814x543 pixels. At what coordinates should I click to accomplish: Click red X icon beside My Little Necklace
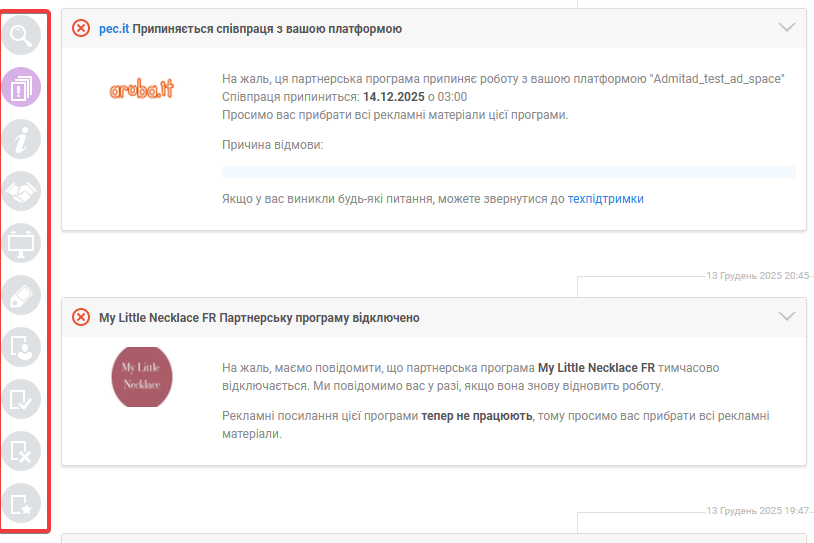pos(81,317)
